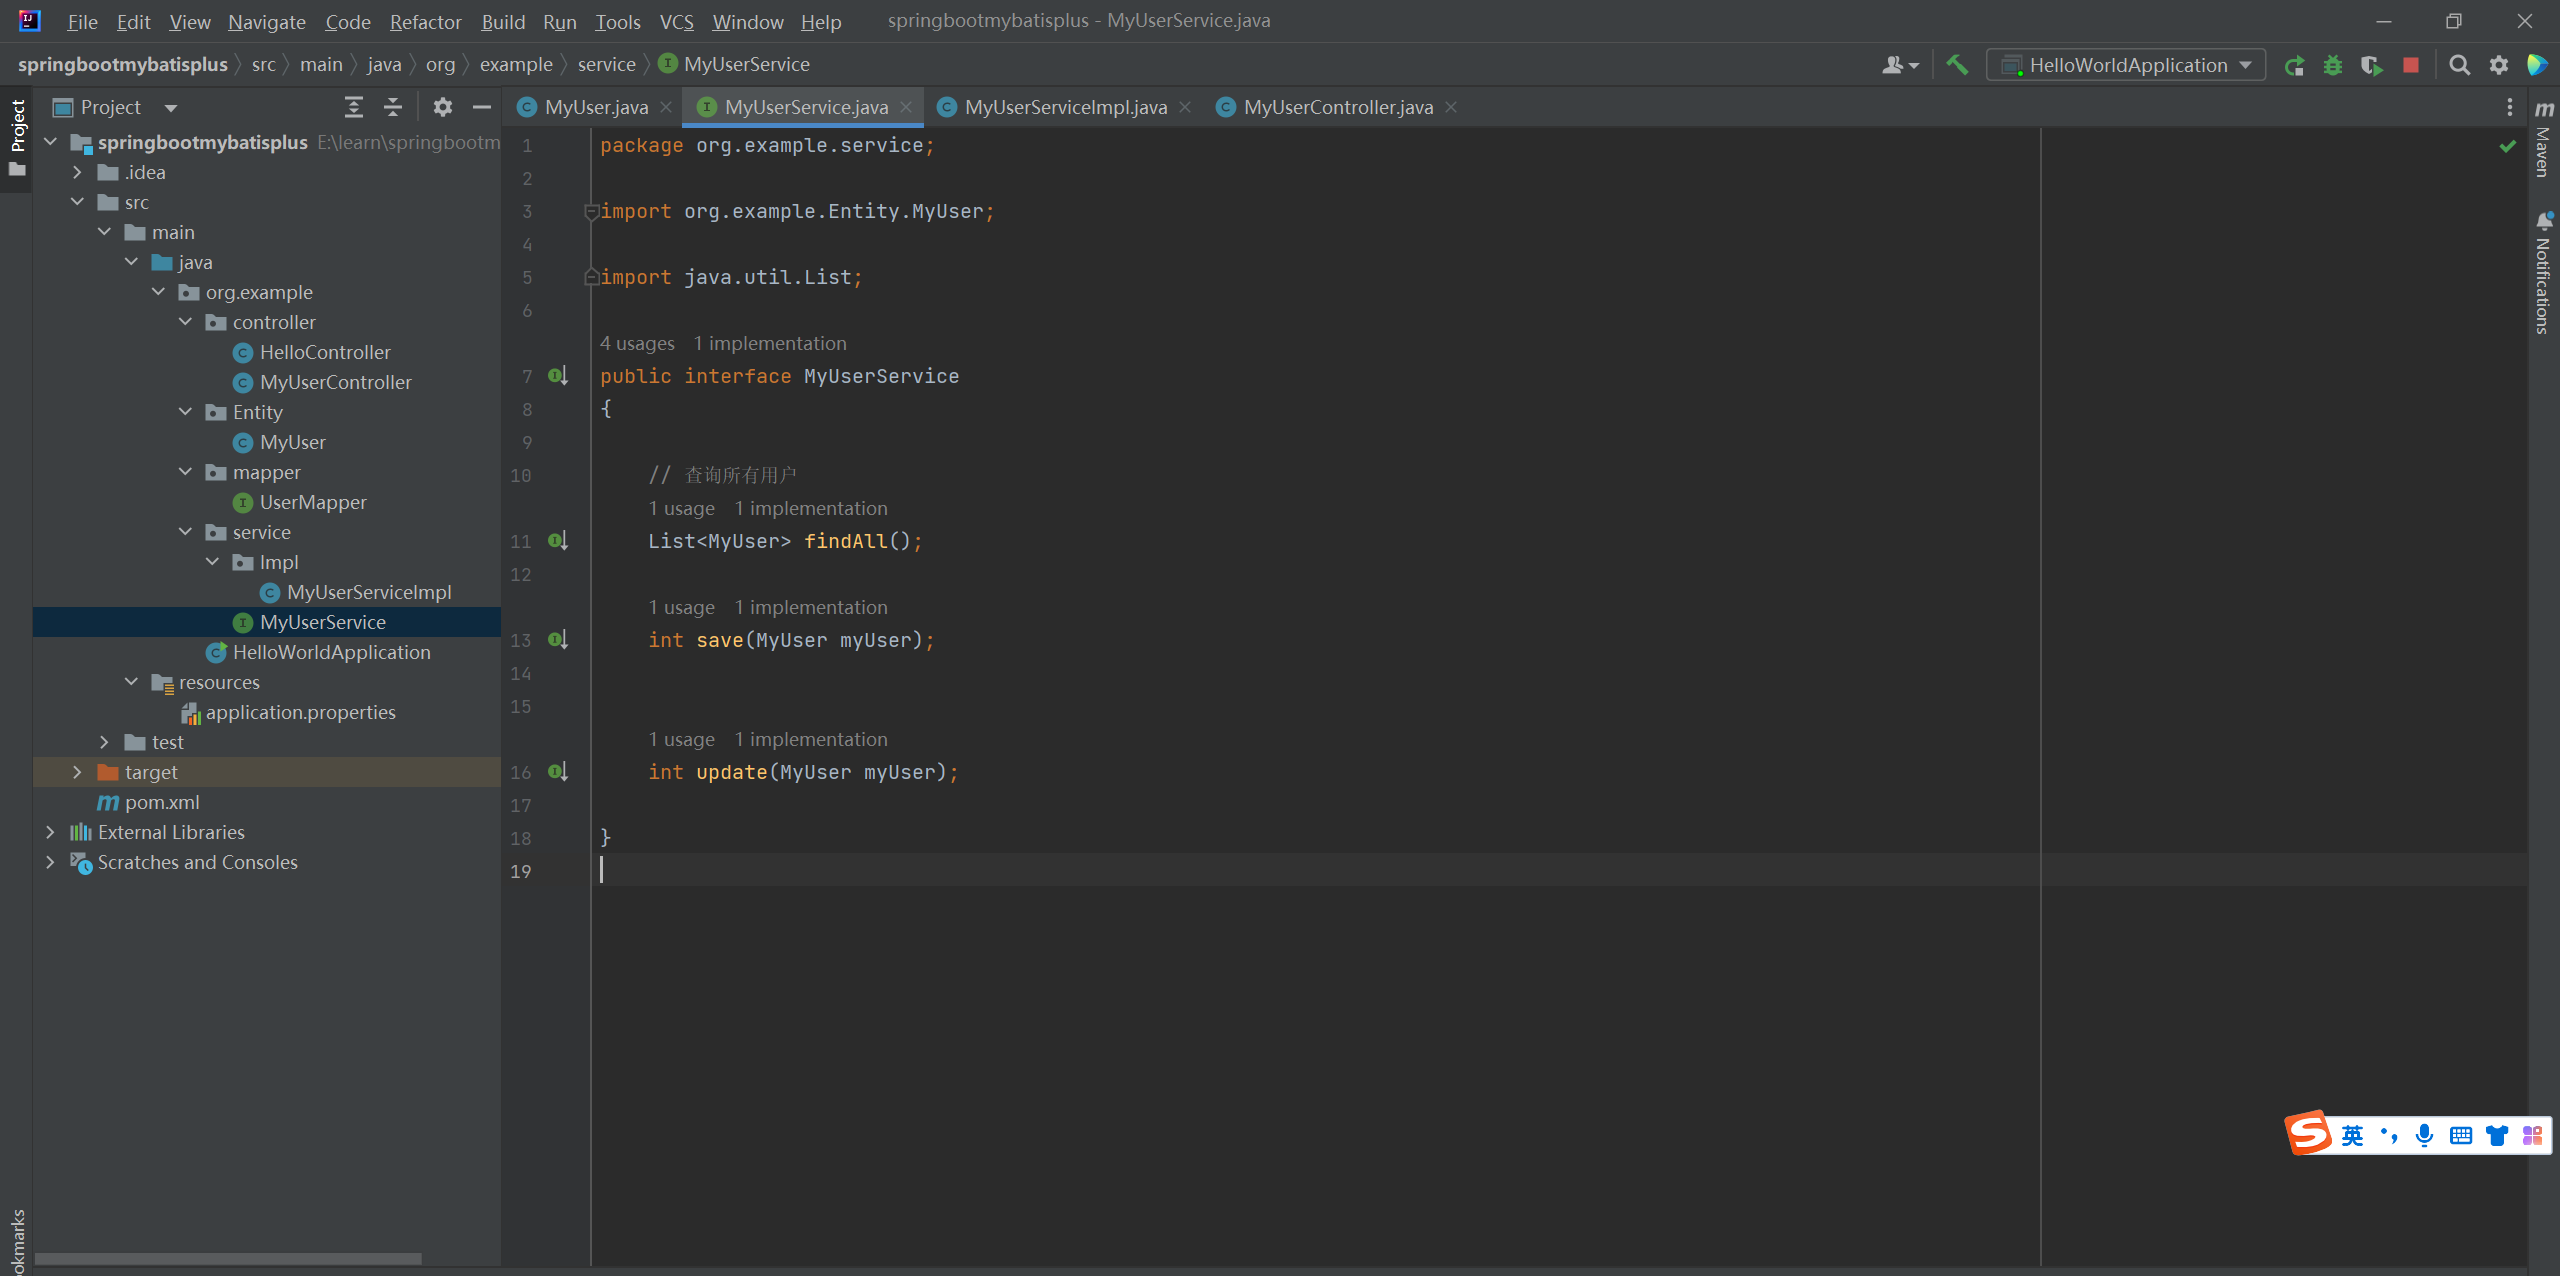2560x1276 pixels.
Task: Open Project panel options gear
Action: (x=442, y=107)
